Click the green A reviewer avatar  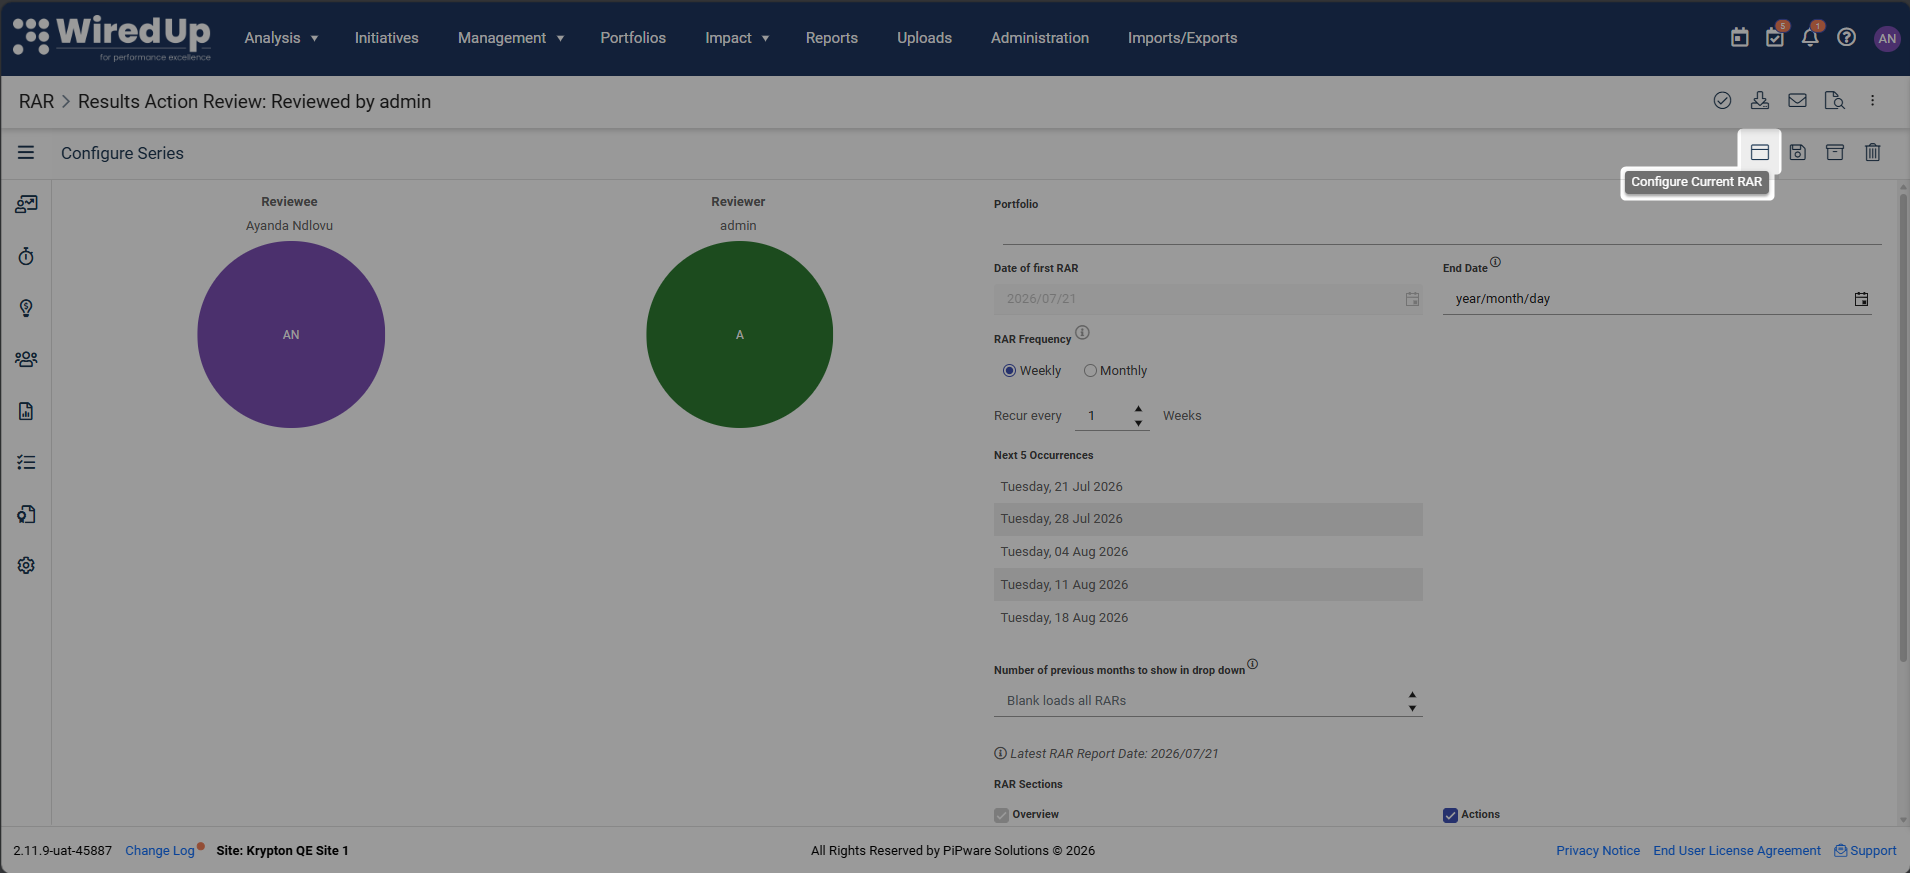[x=740, y=334]
